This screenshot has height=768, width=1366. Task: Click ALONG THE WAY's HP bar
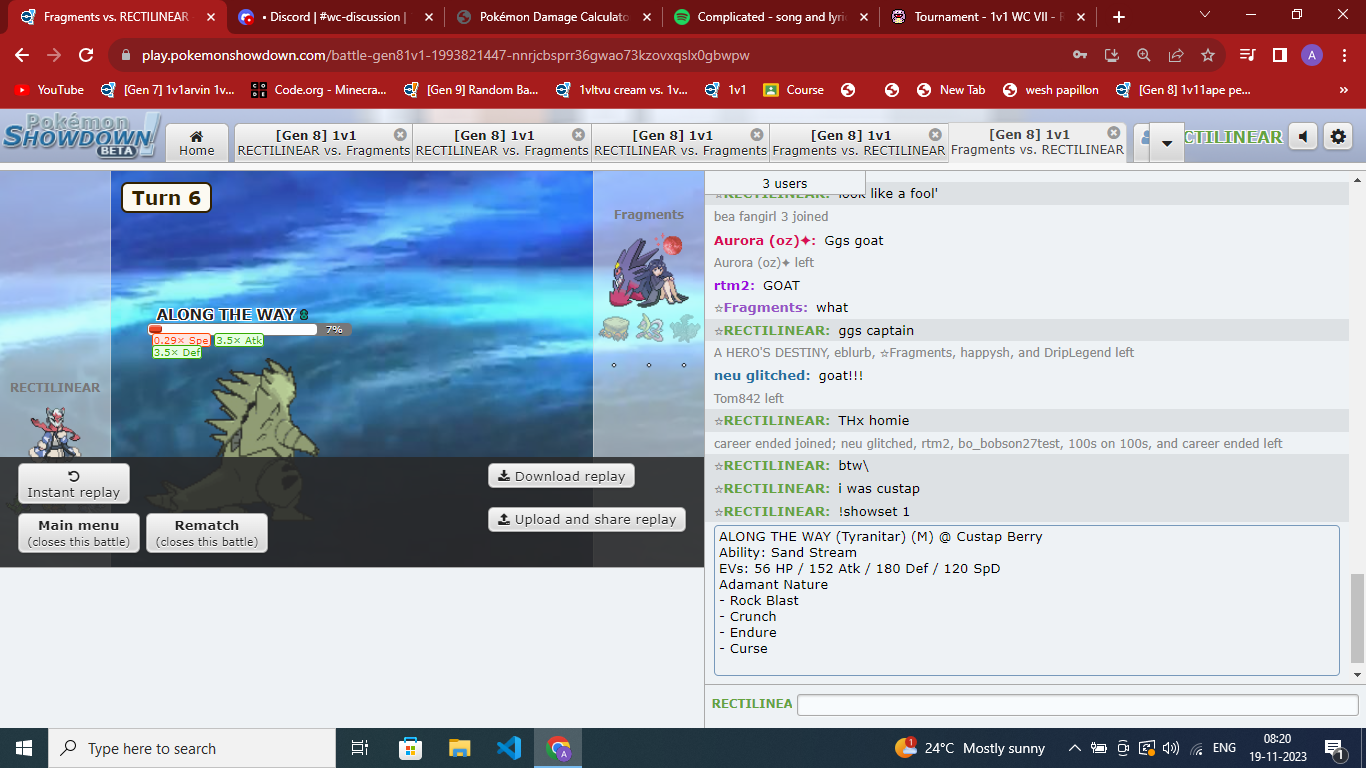click(x=233, y=329)
